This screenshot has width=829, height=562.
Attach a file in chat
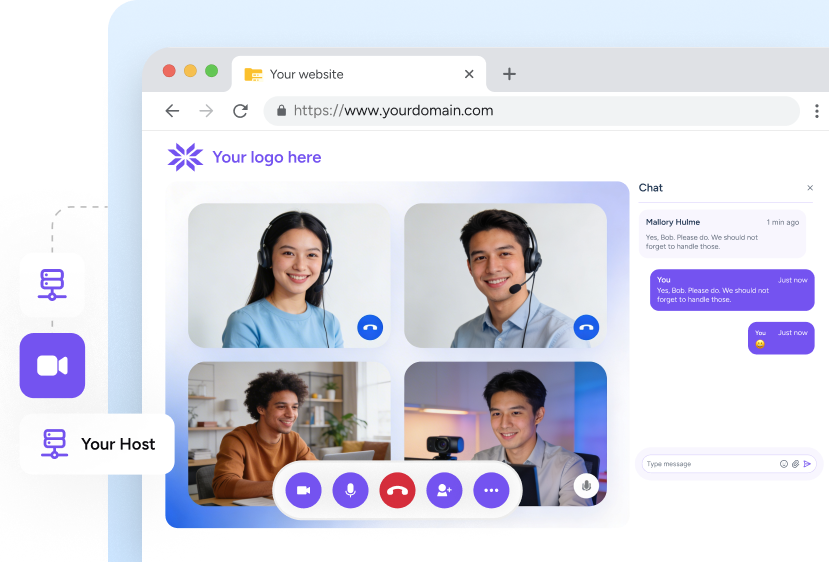(x=795, y=464)
